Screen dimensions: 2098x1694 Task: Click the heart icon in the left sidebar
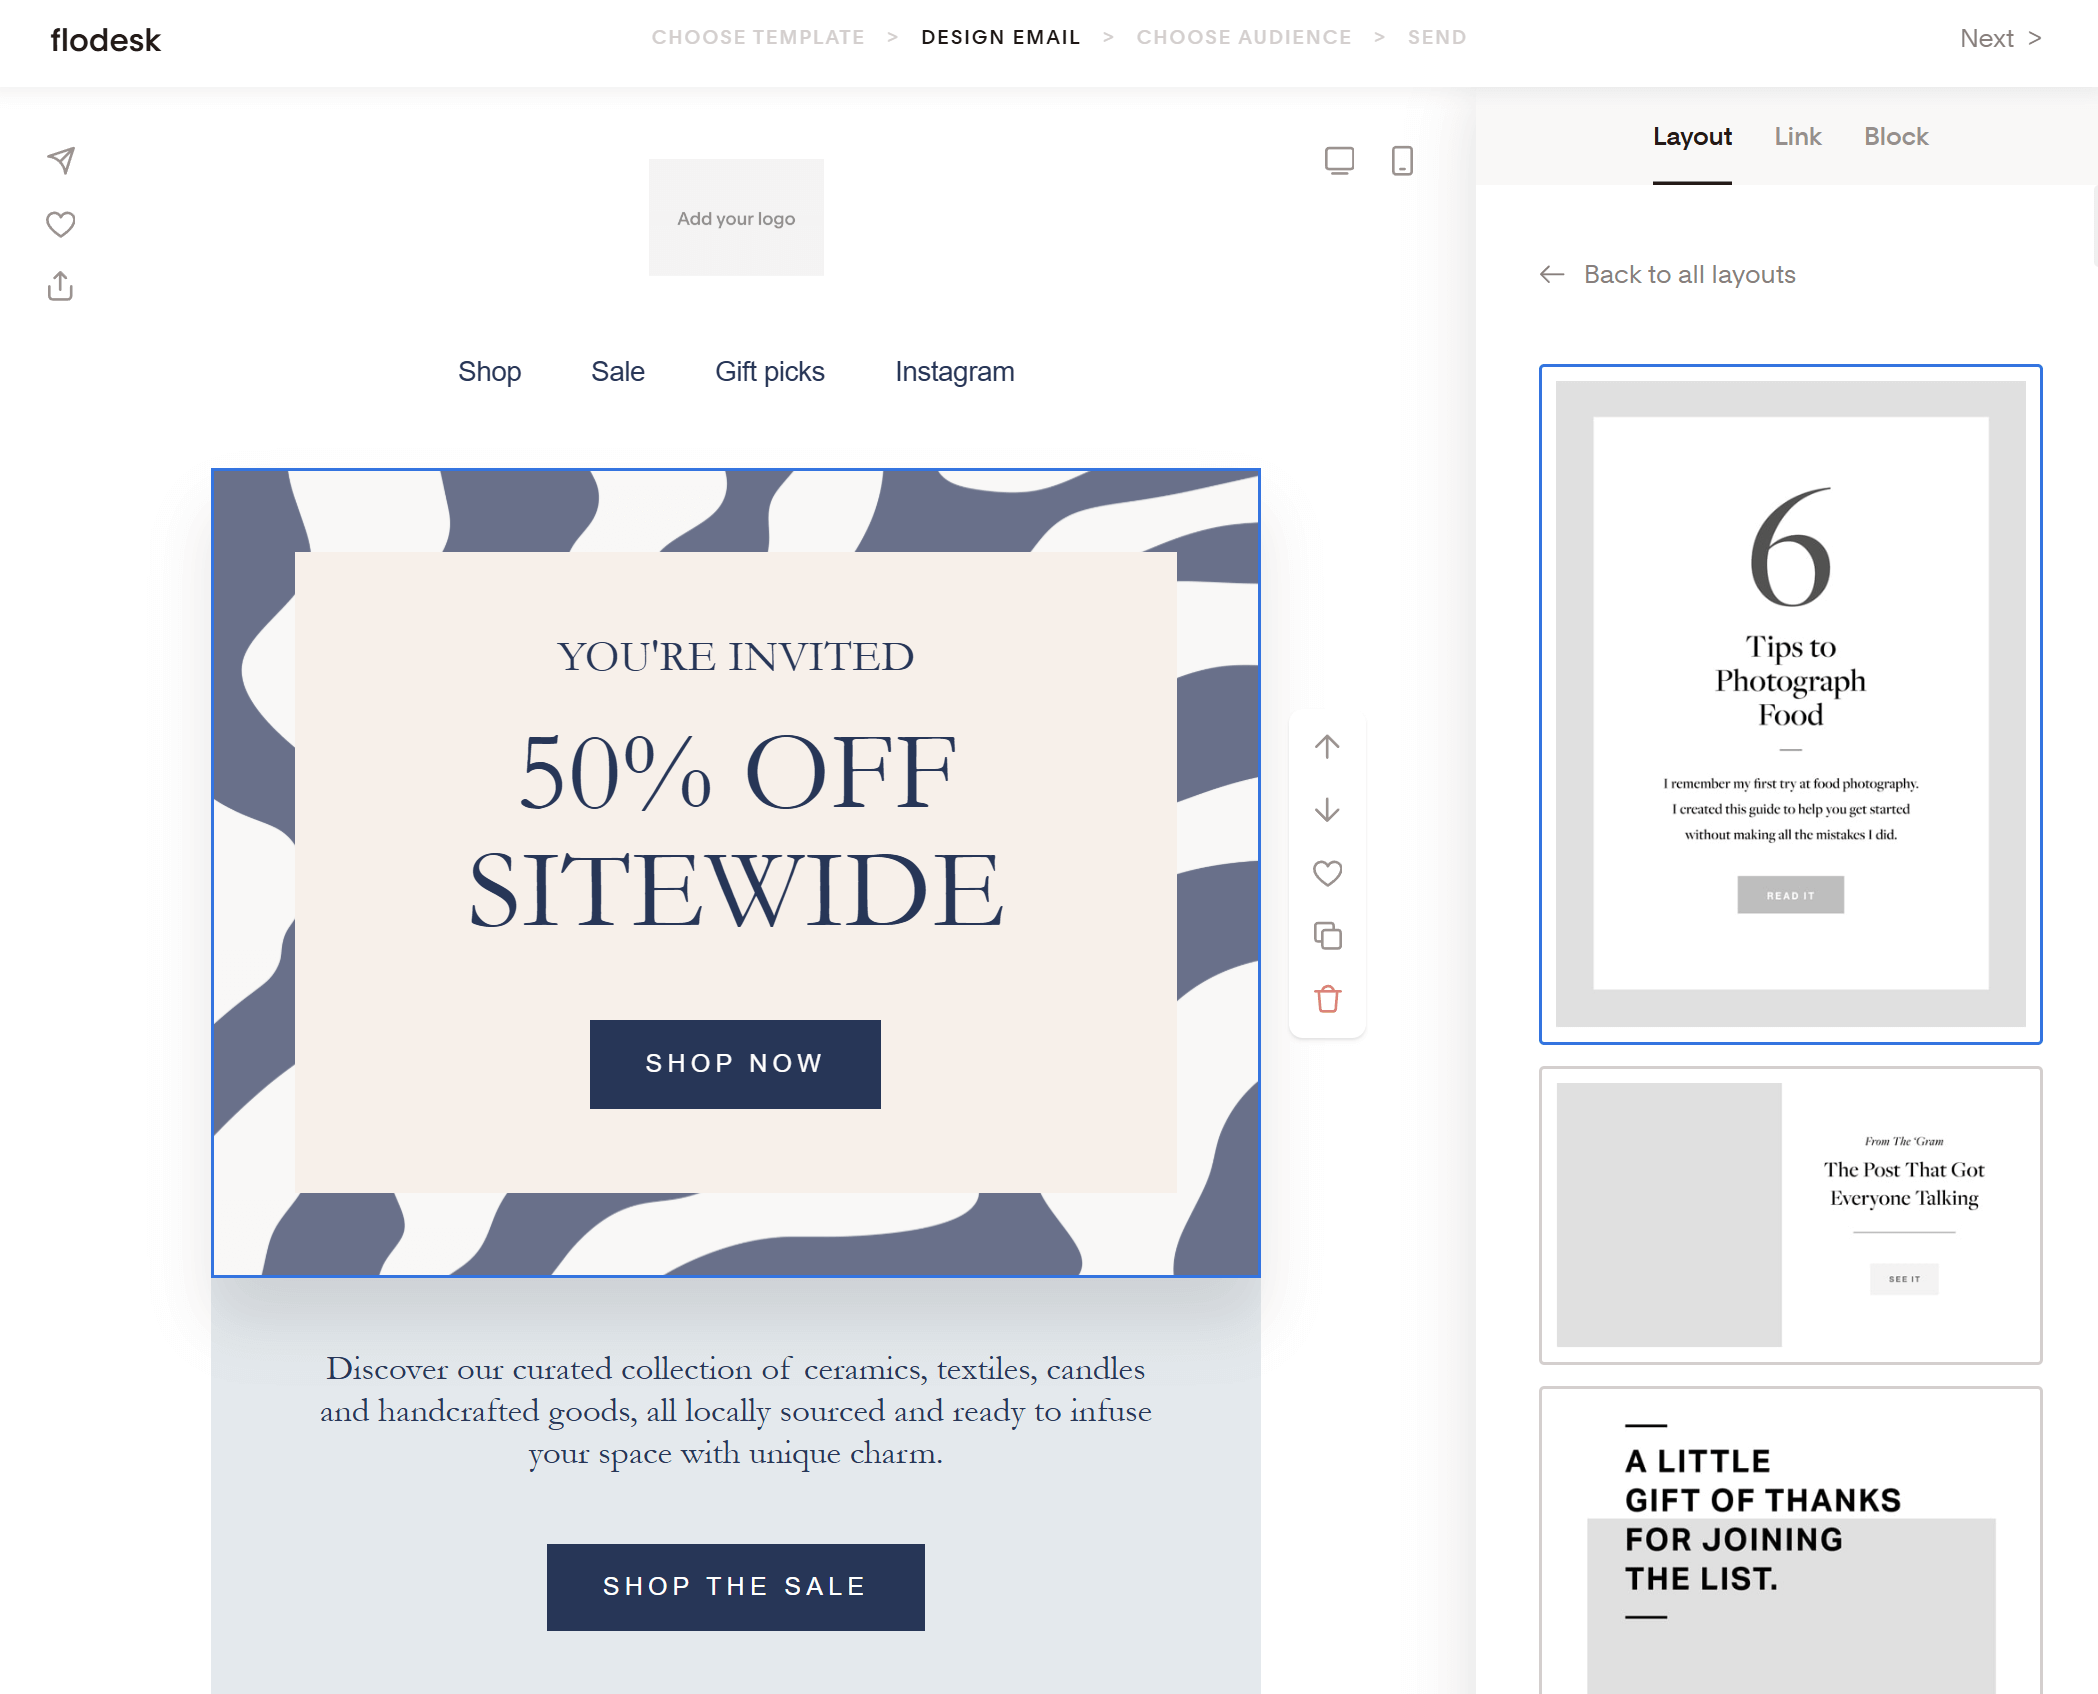[60, 224]
